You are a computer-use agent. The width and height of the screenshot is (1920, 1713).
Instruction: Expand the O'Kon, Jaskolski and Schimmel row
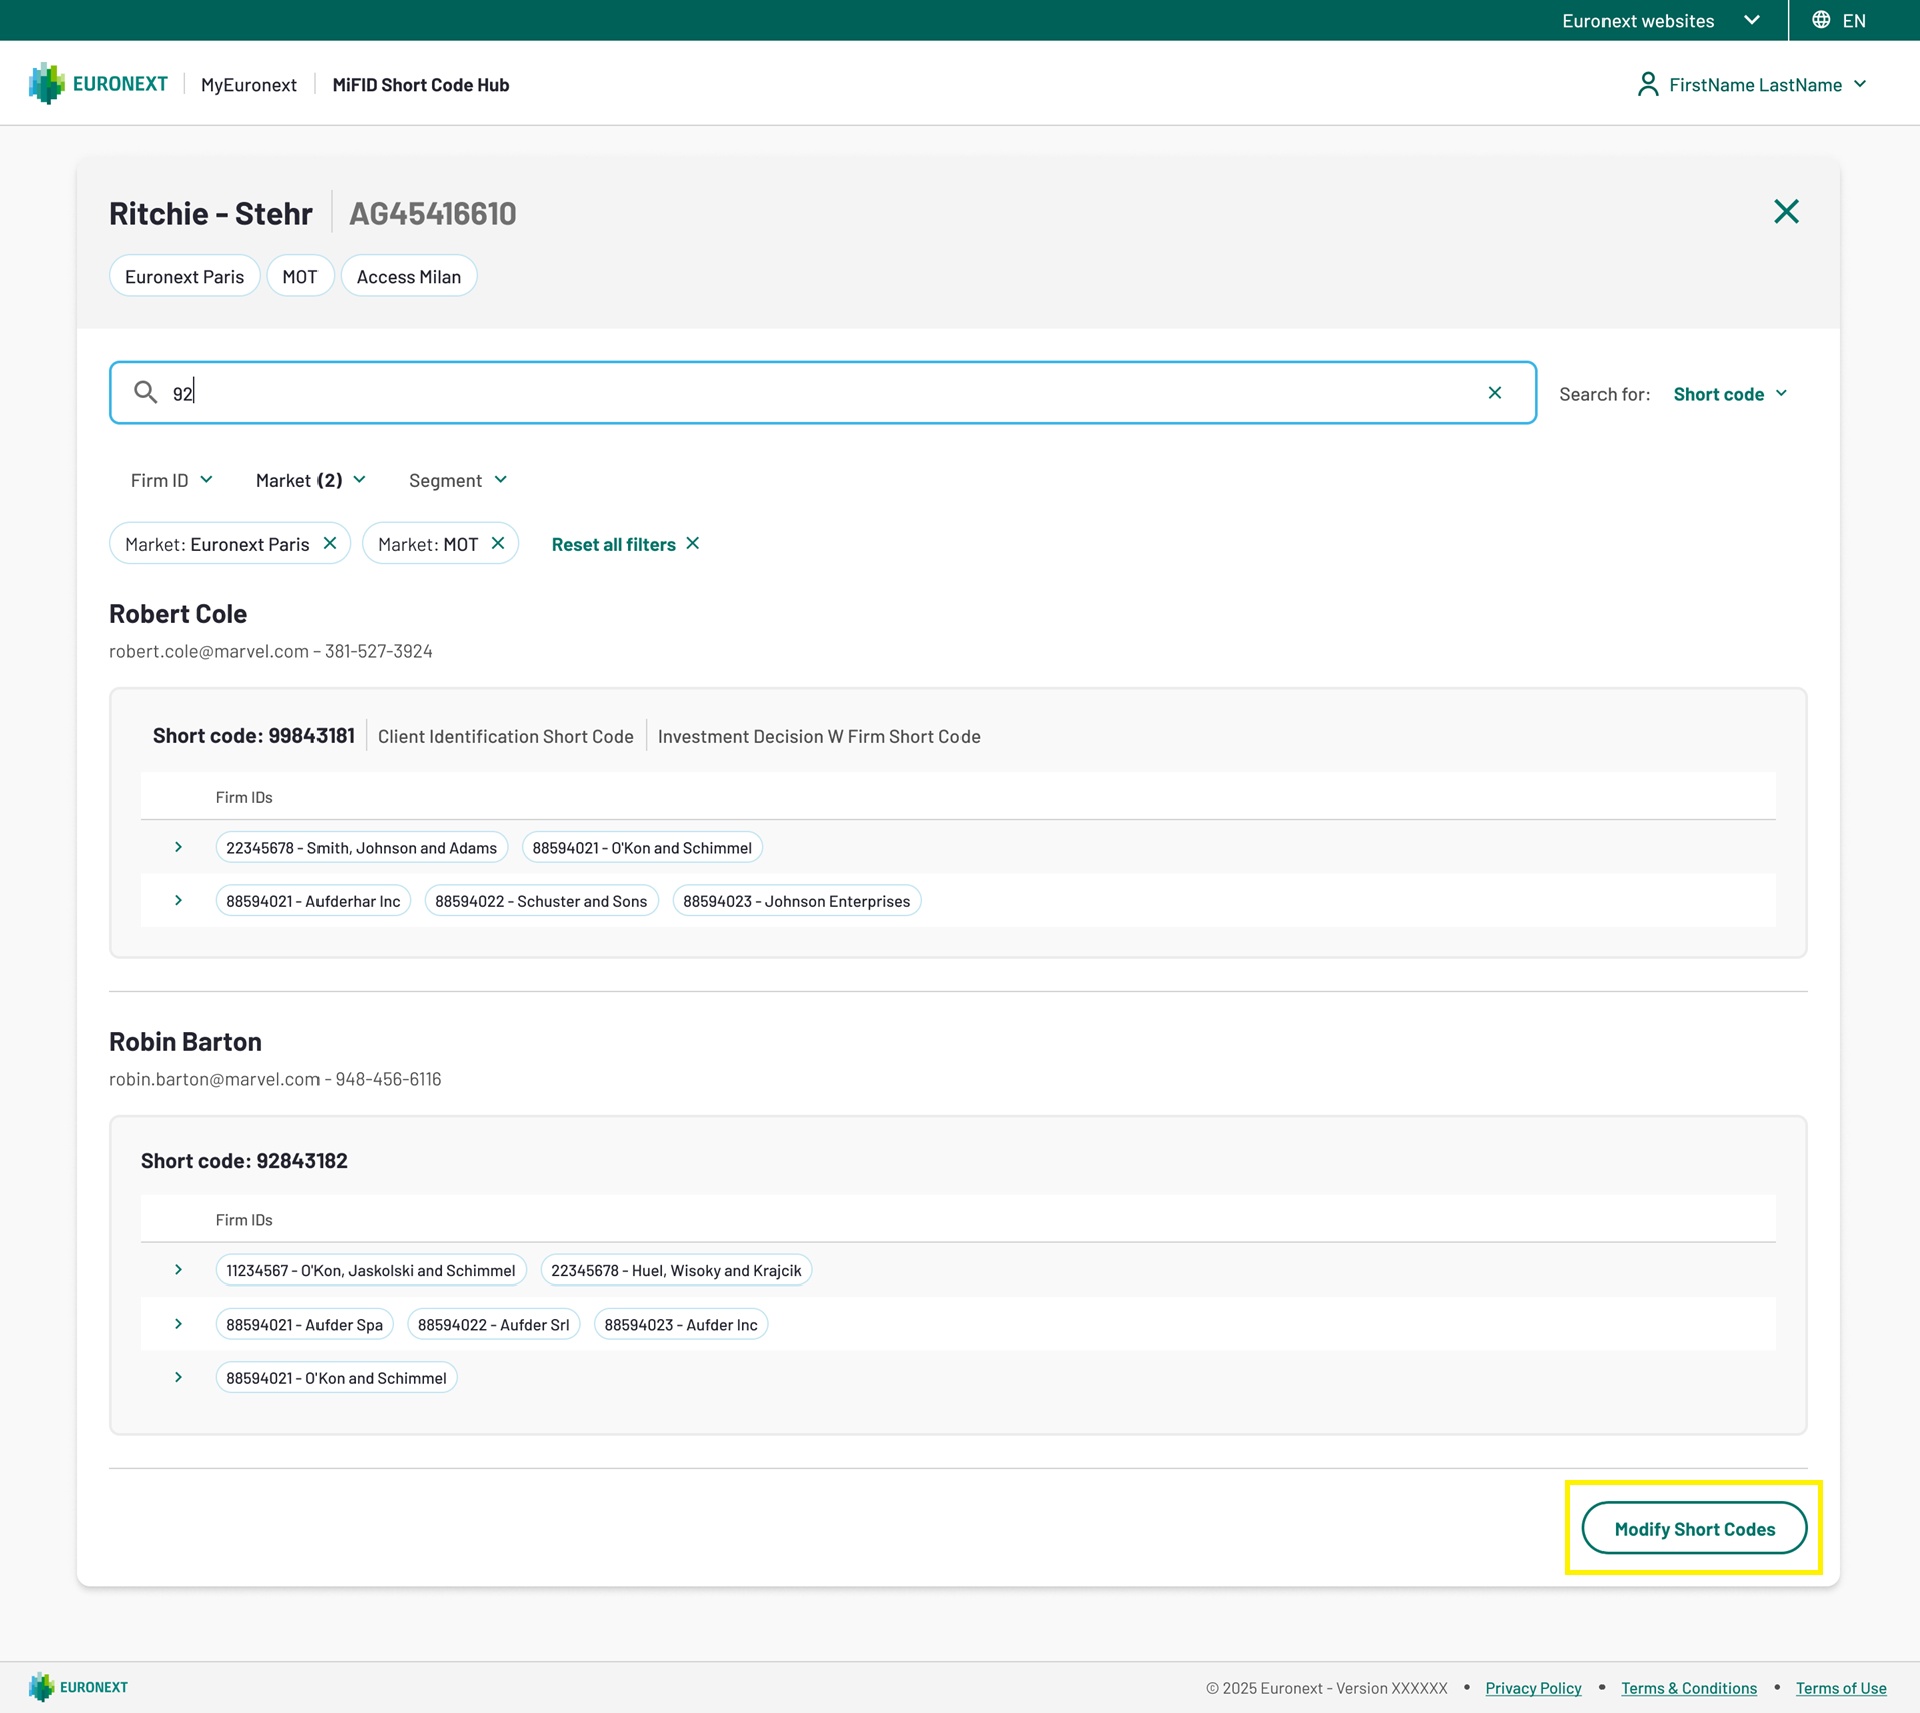179,1270
